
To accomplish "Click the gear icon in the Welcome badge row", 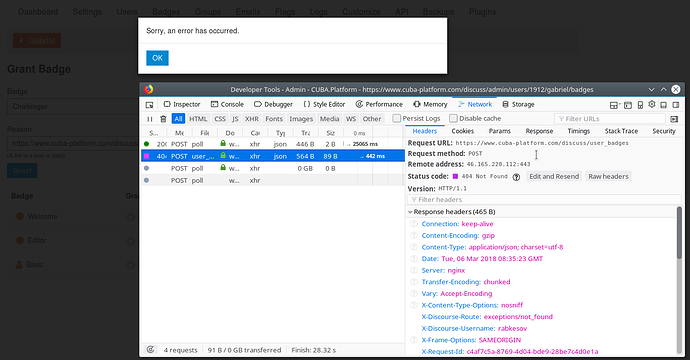I will [x=130, y=217].
